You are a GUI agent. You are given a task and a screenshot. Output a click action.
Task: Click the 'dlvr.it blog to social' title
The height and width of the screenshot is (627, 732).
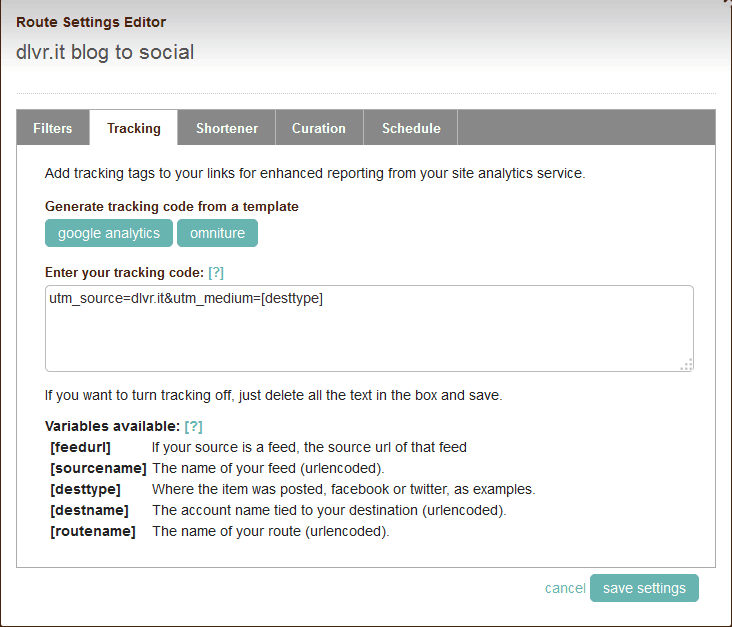click(105, 52)
